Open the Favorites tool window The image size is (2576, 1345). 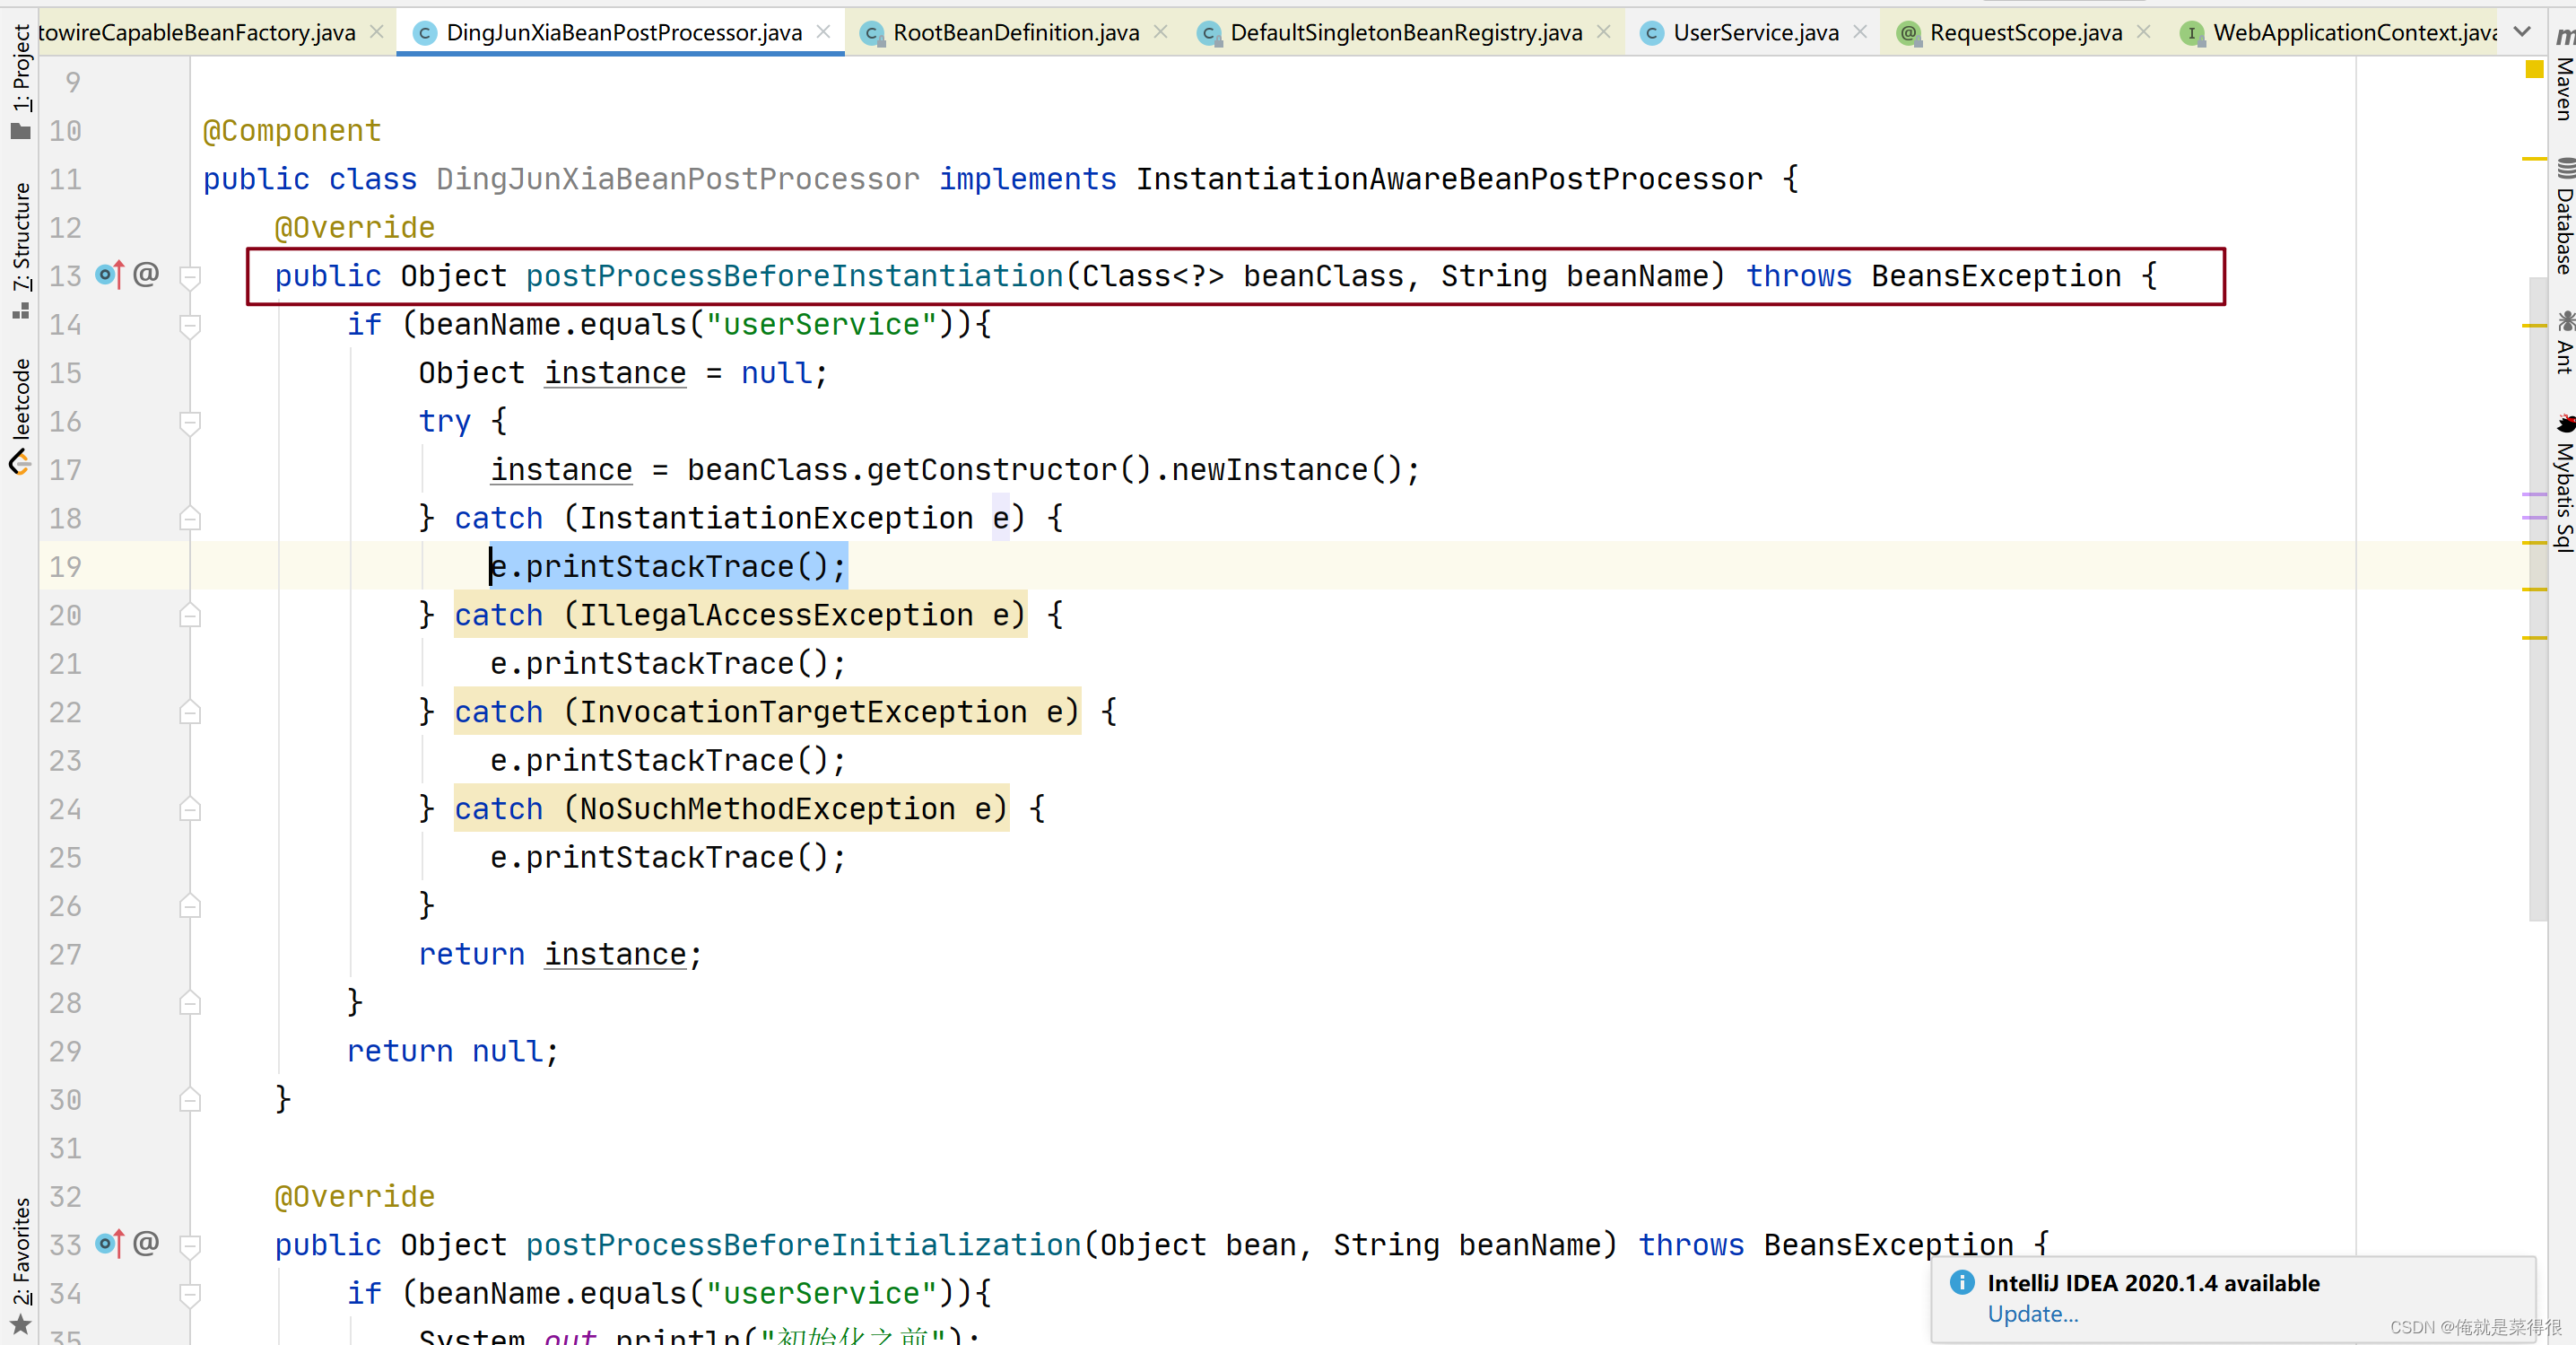click(21, 1265)
